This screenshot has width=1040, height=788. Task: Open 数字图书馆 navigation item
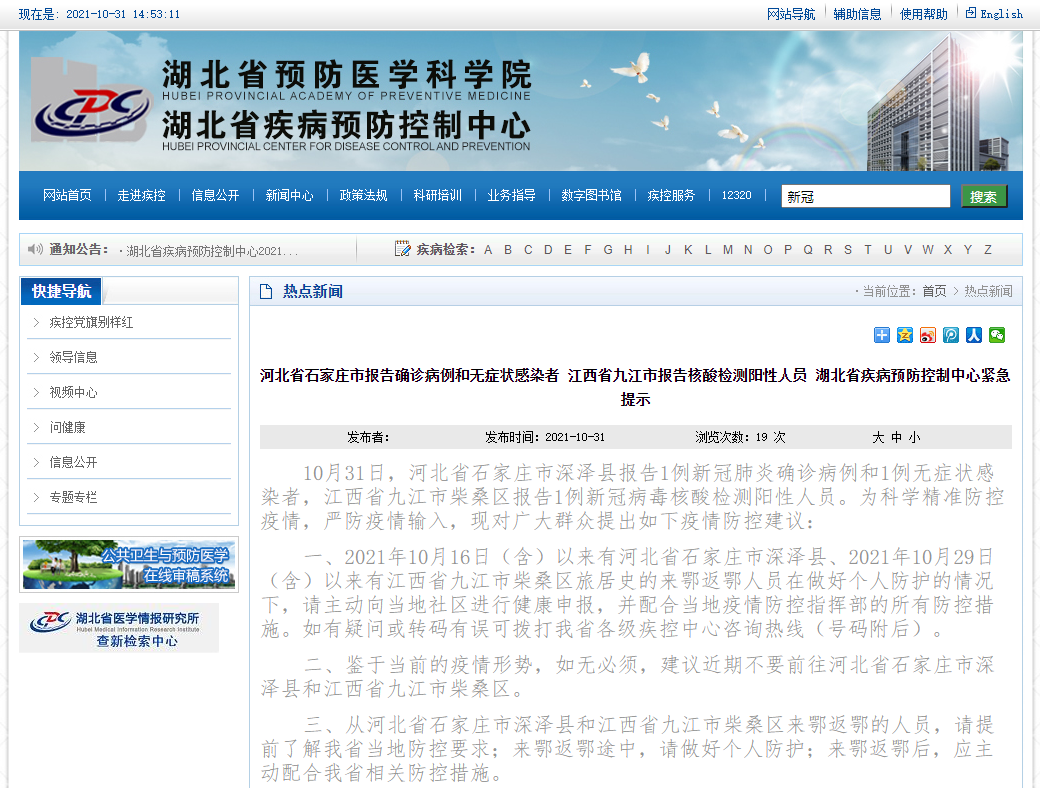click(591, 195)
